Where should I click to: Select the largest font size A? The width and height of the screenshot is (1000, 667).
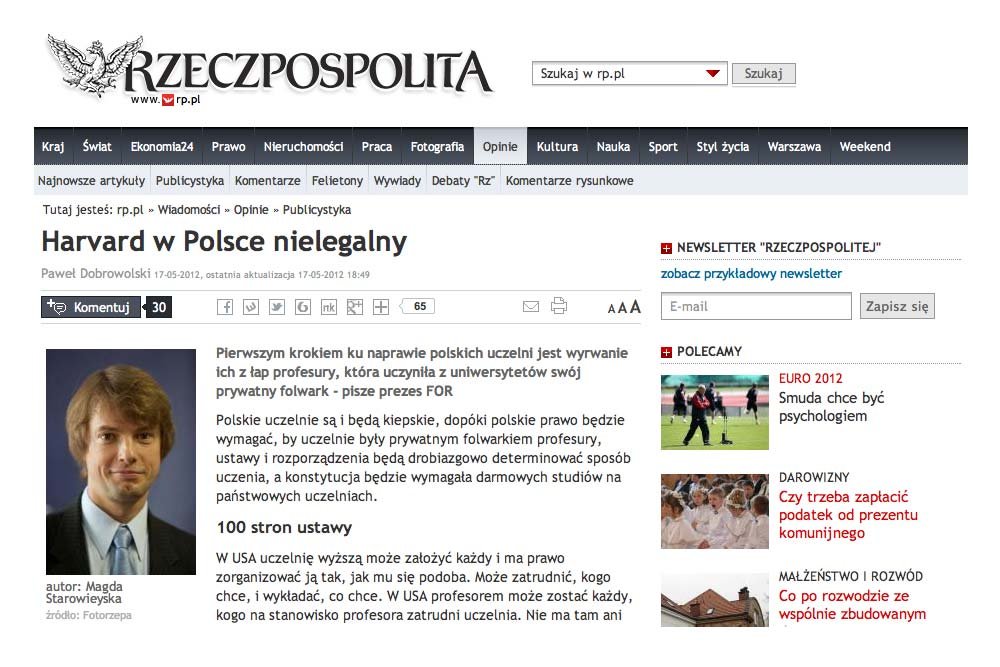click(635, 307)
